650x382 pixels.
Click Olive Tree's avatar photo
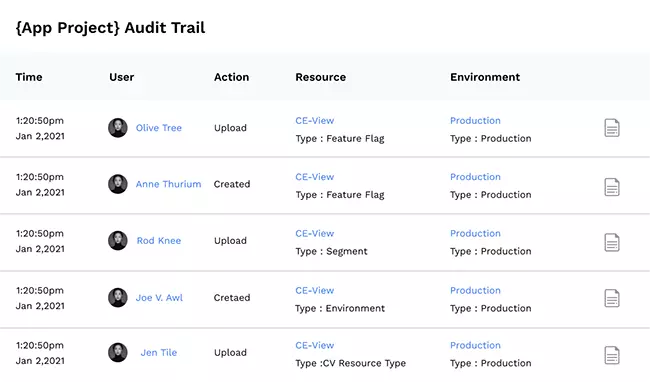coord(118,128)
